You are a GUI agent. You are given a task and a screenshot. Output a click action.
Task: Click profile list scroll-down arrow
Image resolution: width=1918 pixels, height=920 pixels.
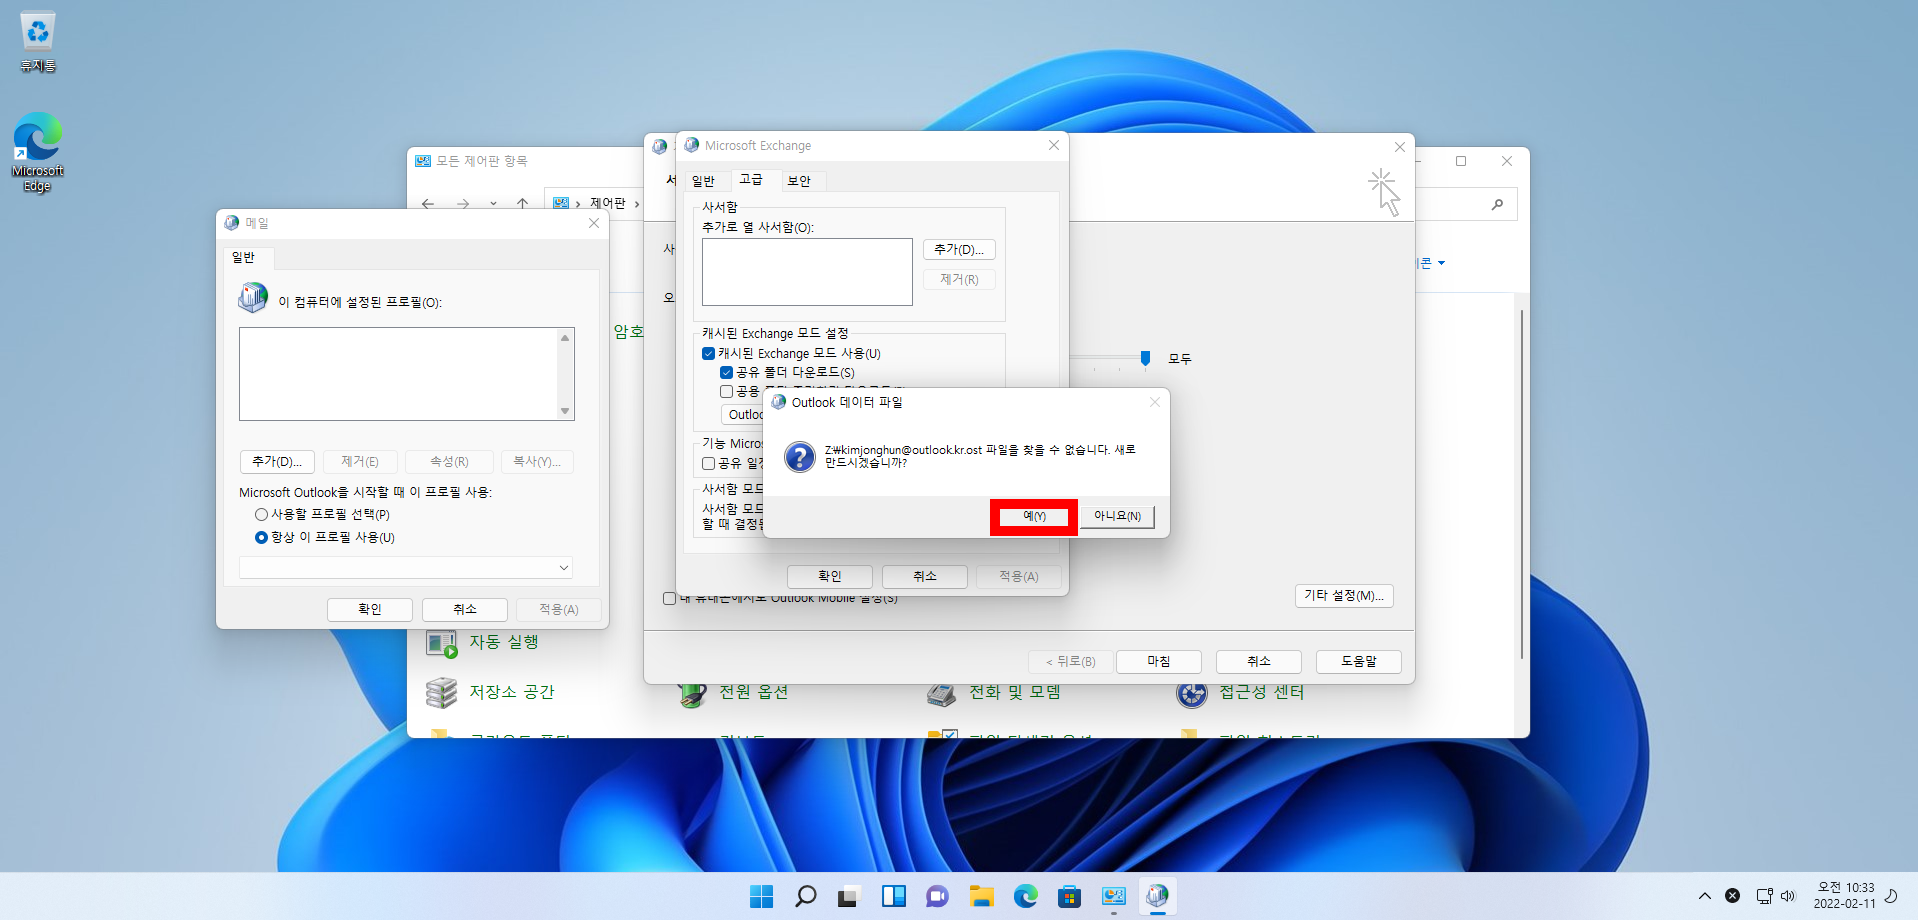[565, 411]
